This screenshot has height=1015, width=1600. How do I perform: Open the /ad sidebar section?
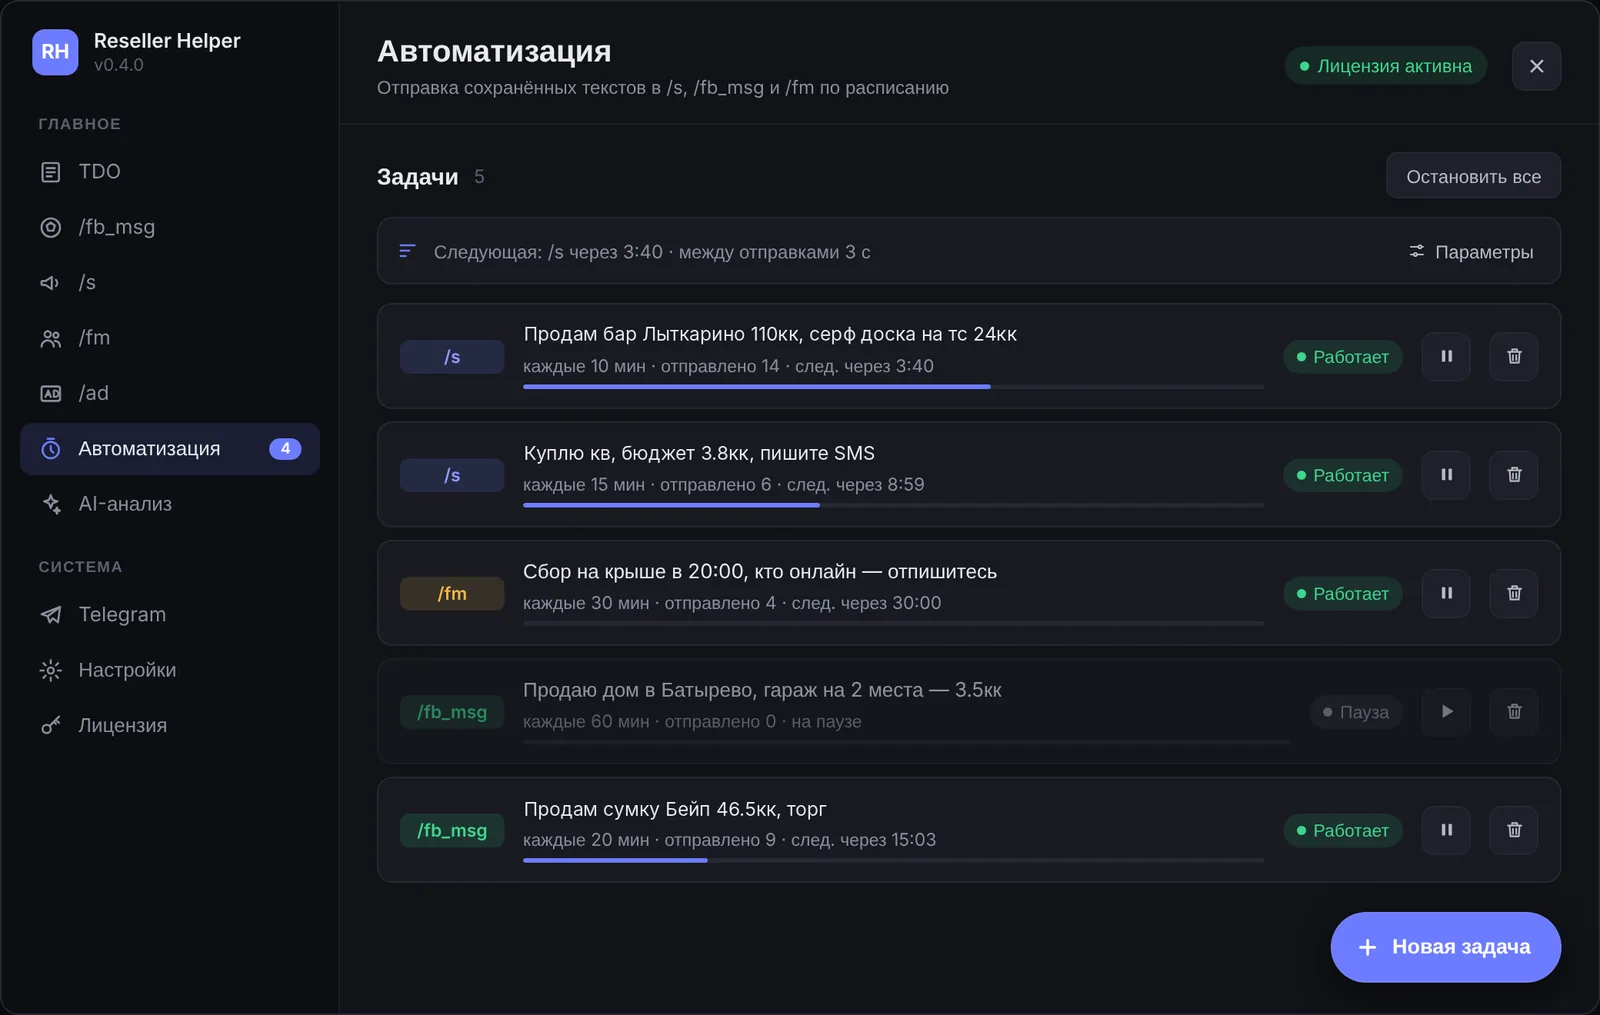click(170, 393)
